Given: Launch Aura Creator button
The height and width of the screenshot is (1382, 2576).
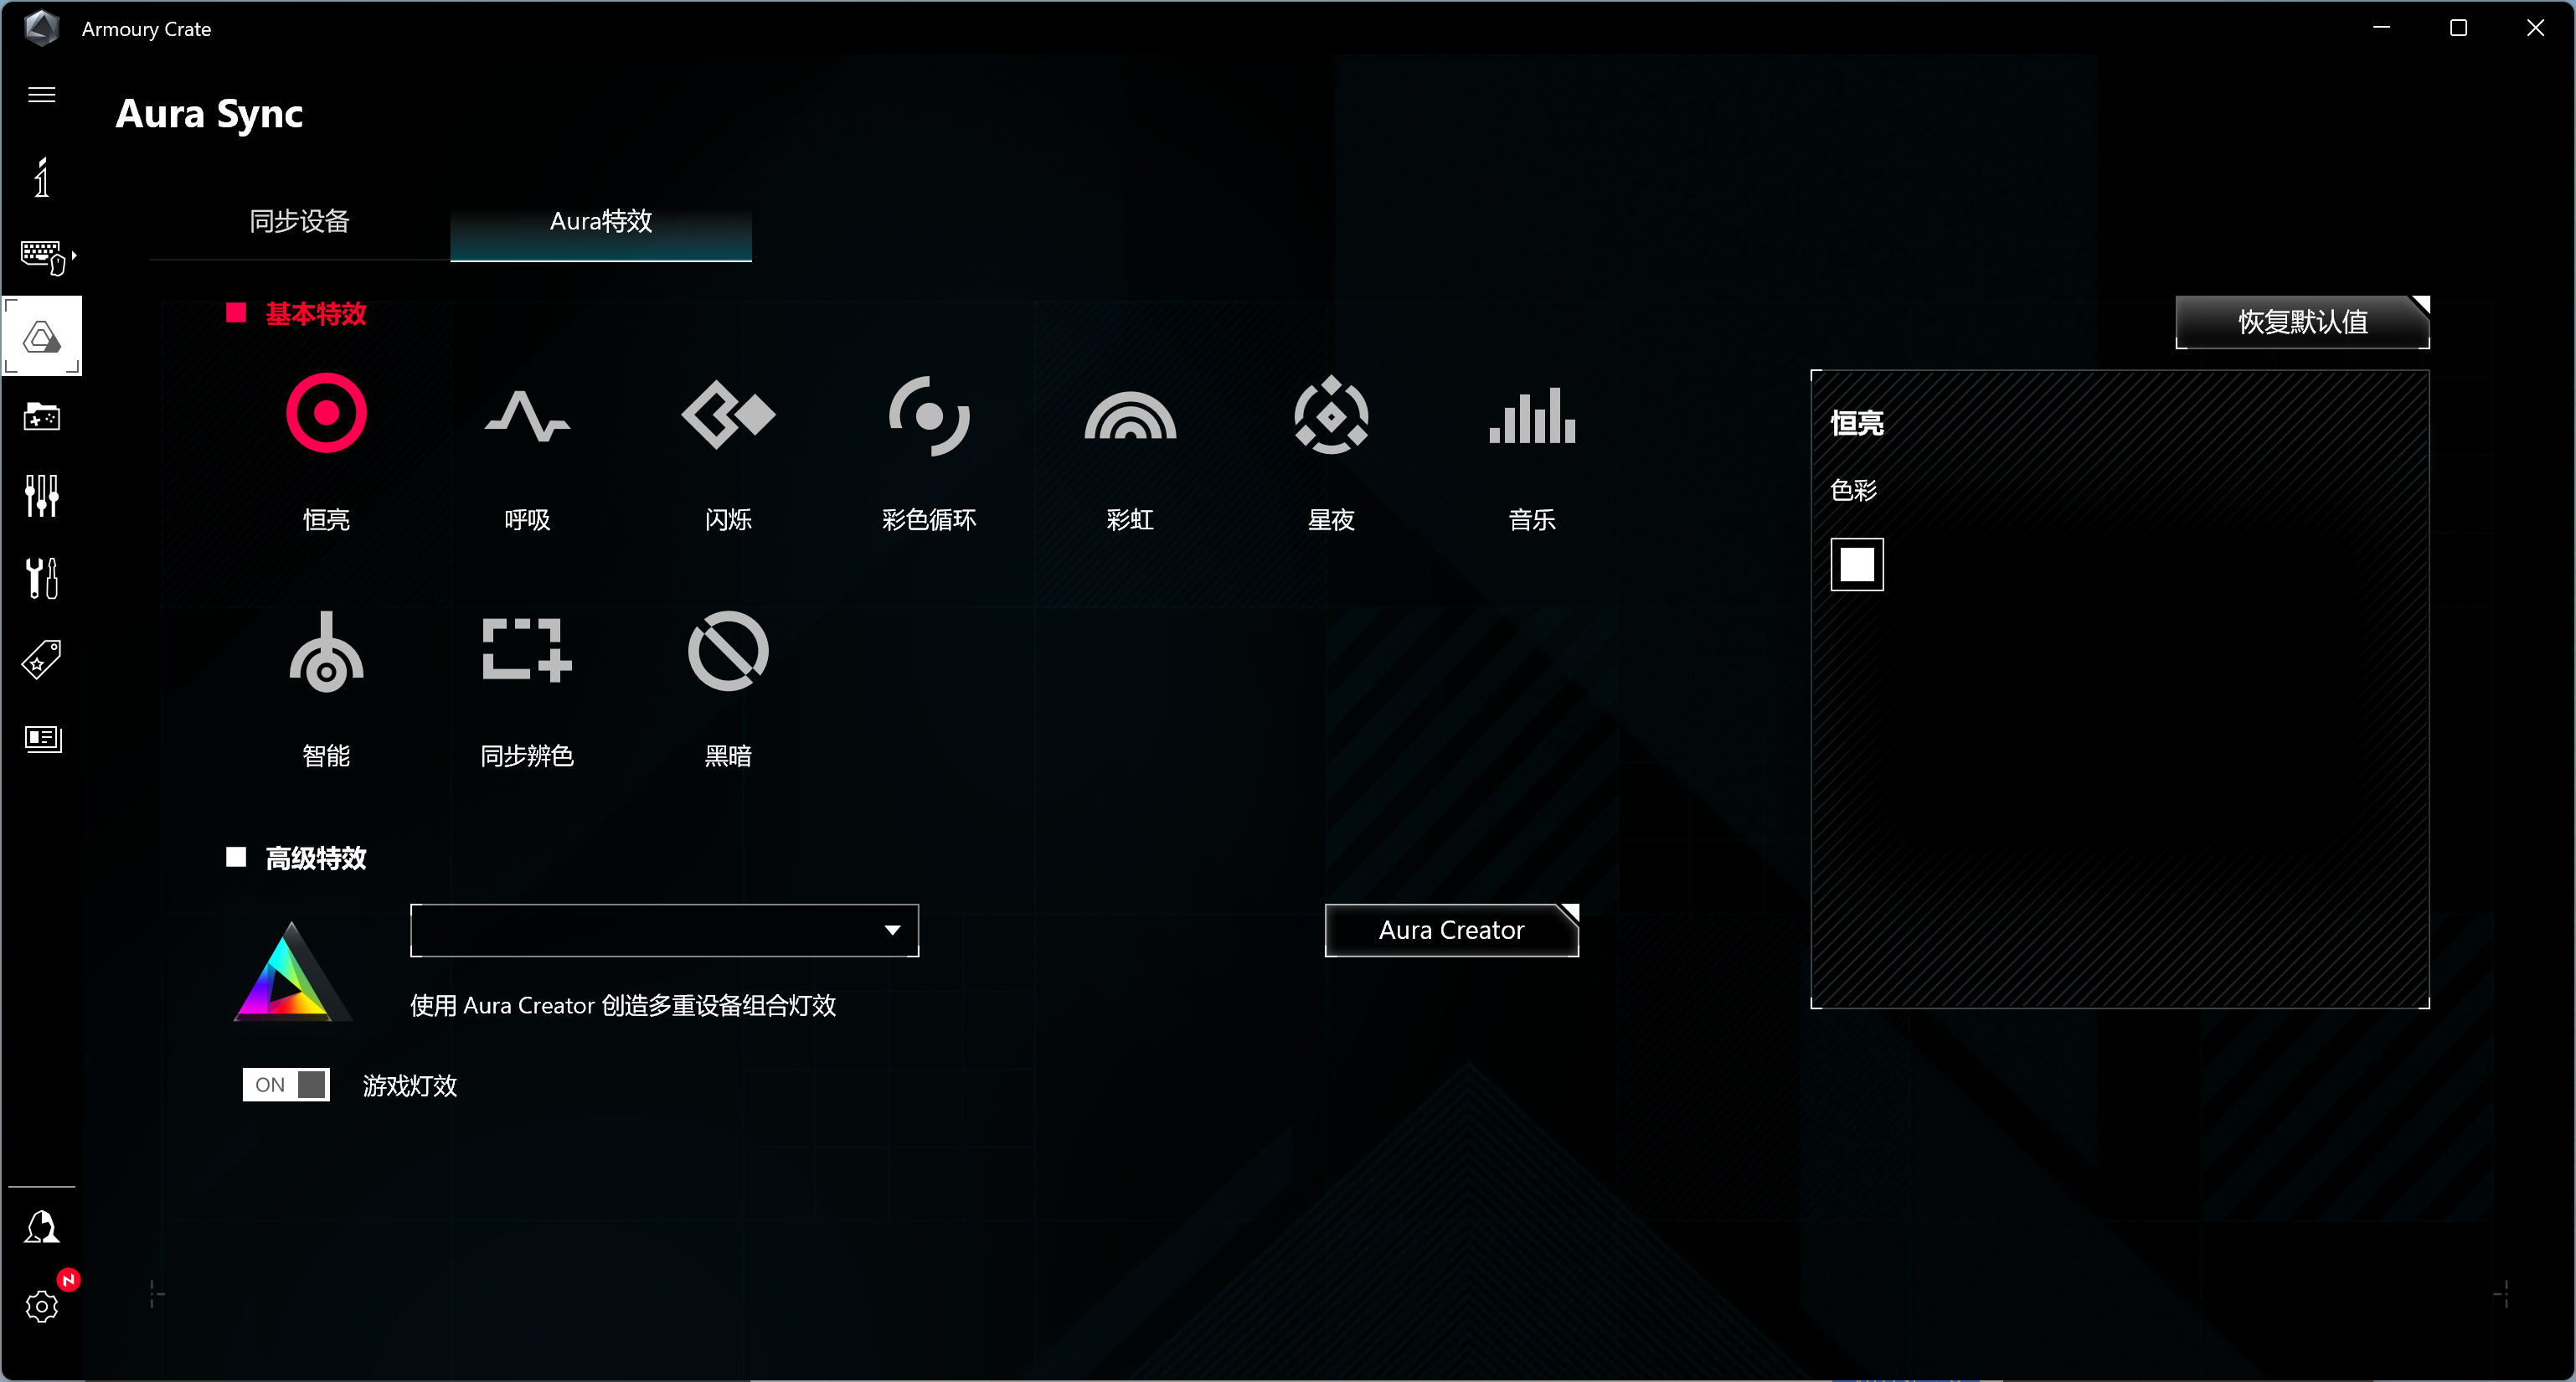Looking at the screenshot, I should [x=1451, y=930].
